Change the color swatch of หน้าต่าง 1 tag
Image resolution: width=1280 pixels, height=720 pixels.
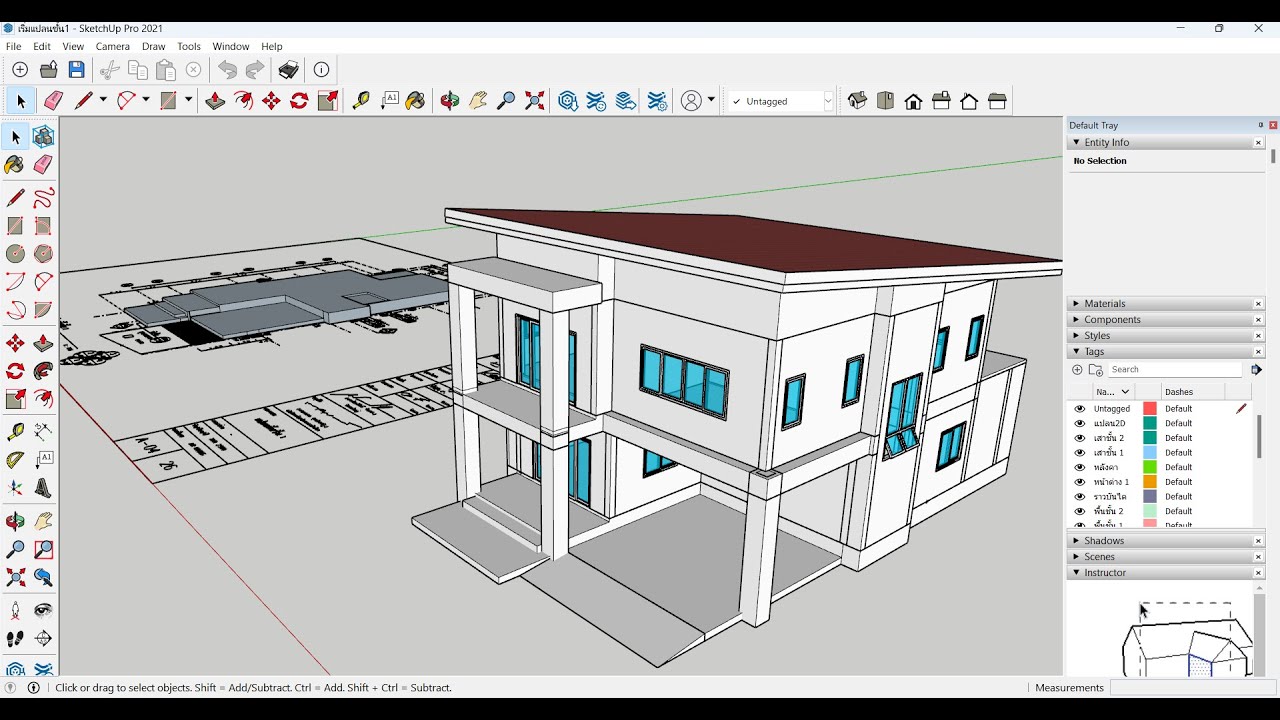(x=1150, y=482)
